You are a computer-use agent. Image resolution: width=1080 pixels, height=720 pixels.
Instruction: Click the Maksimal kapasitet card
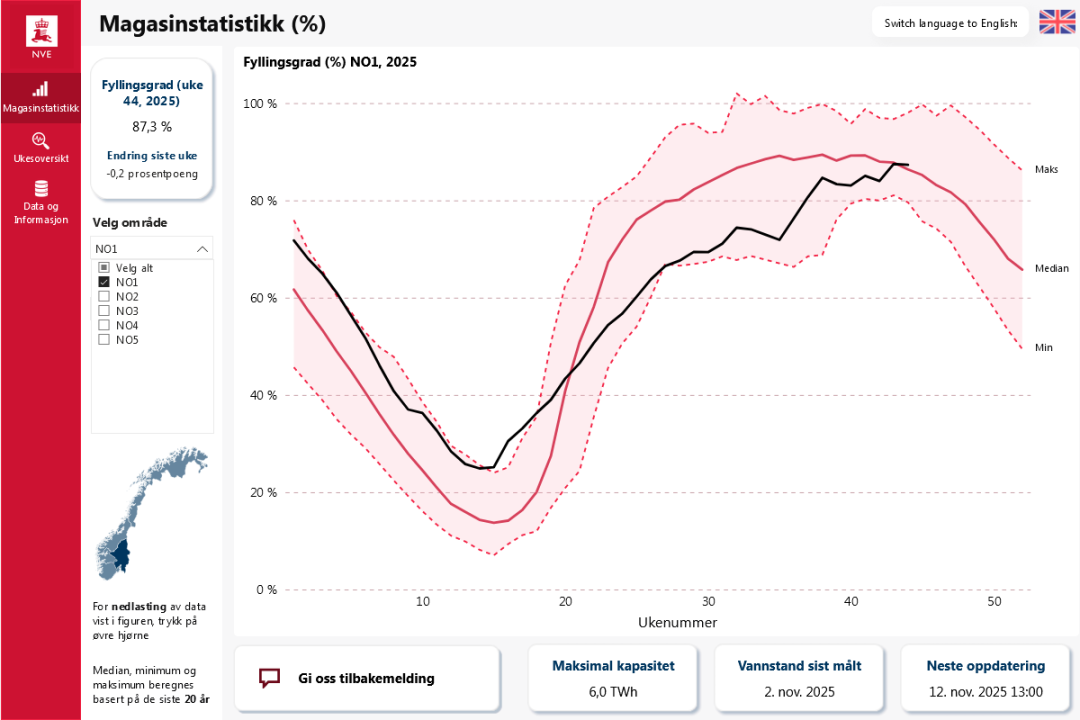click(x=613, y=678)
